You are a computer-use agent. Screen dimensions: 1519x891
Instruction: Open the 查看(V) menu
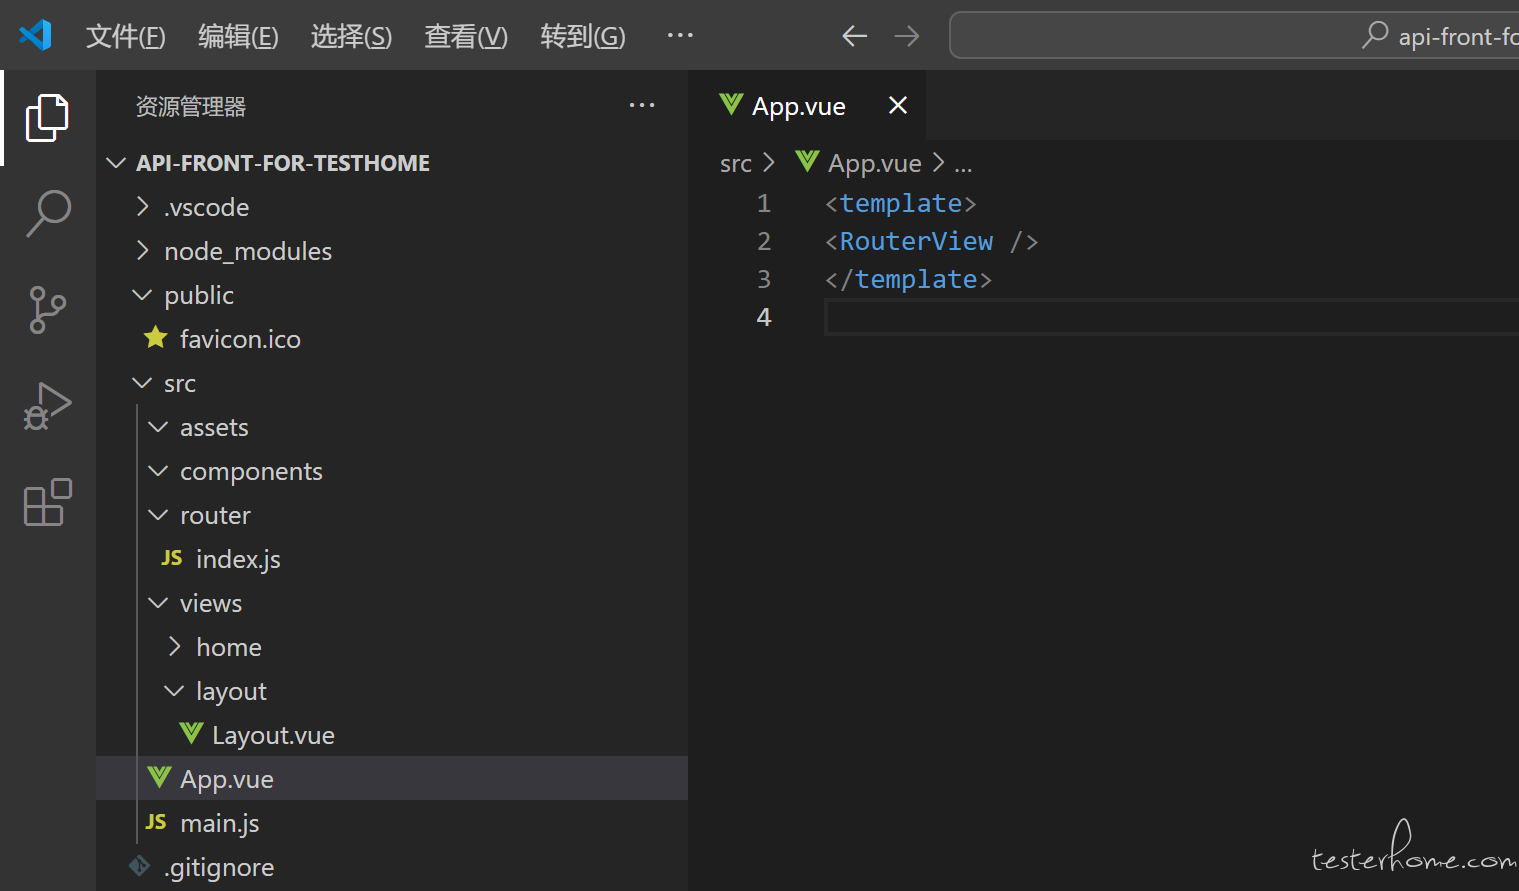coord(466,36)
